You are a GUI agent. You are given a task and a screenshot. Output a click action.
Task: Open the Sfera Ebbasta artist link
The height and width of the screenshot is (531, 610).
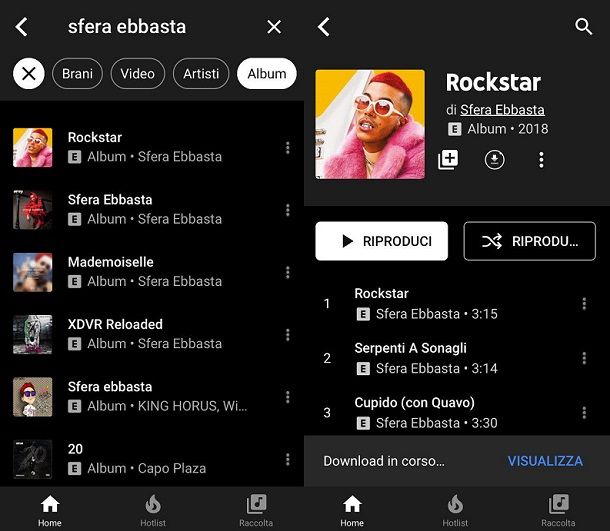[502, 110]
